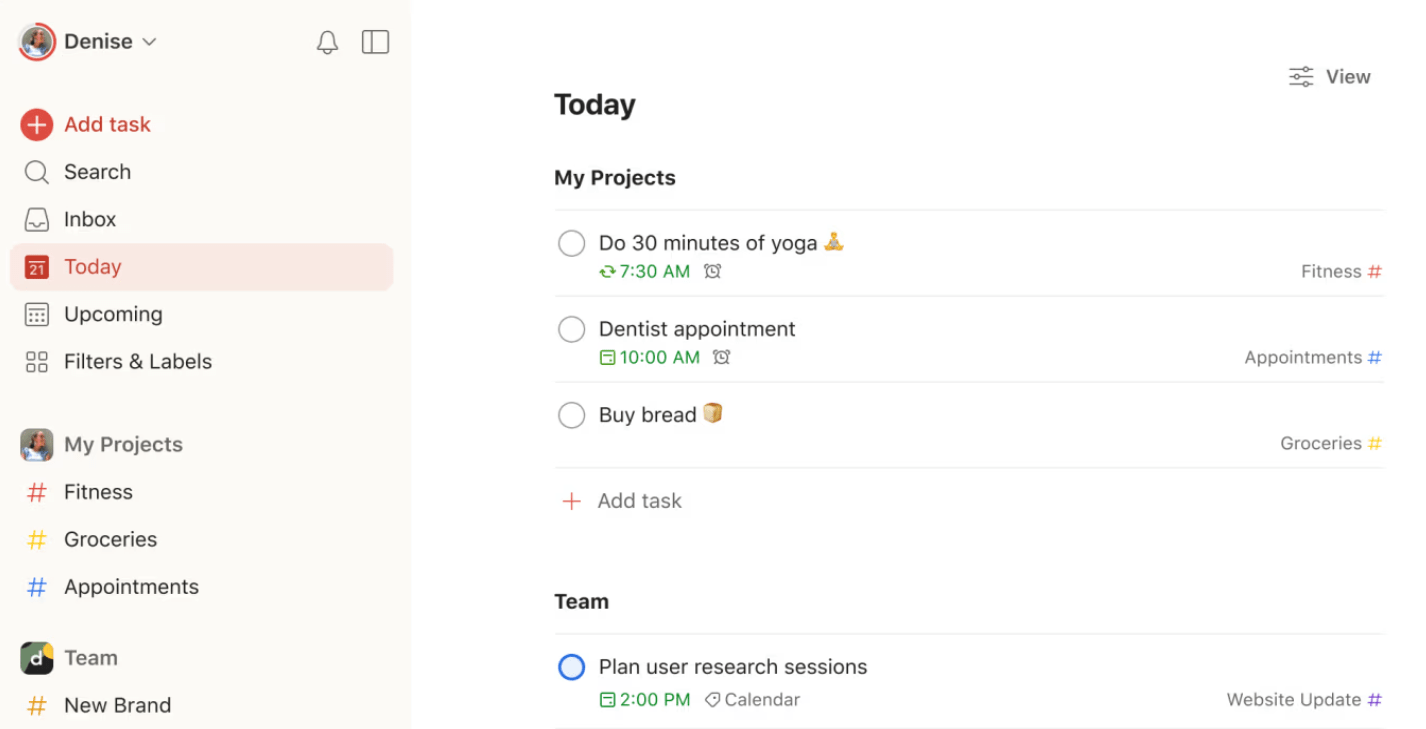The height and width of the screenshot is (729, 1426).
Task: Click the recurring icon on the yoga task
Action: click(608, 271)
